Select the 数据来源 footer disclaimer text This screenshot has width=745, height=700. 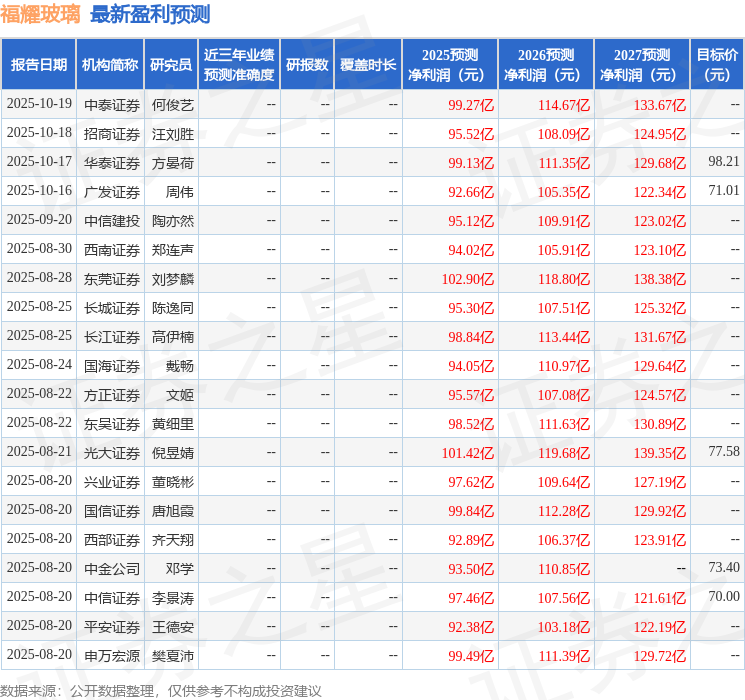161,690
